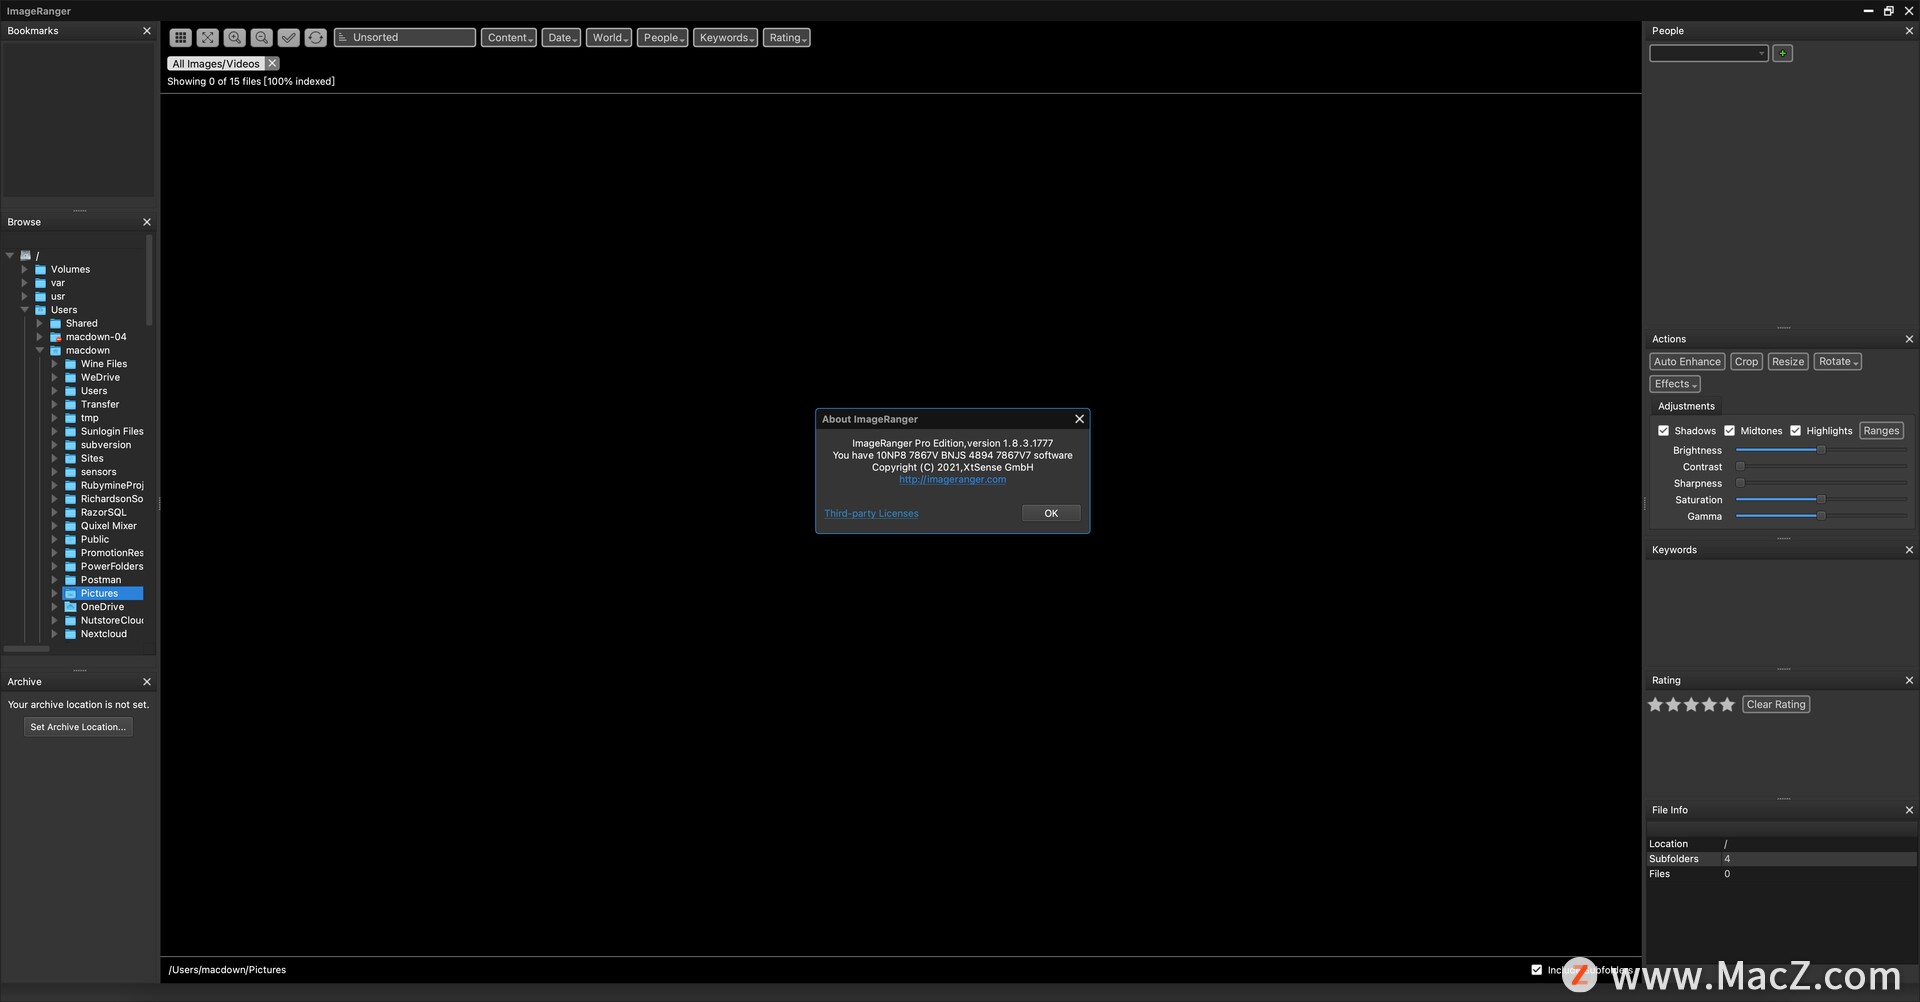Viewport: 1920px width, 1002px height.
Task: Toggle Include subfolders checkbox
Action: (x=1537, y=970)
